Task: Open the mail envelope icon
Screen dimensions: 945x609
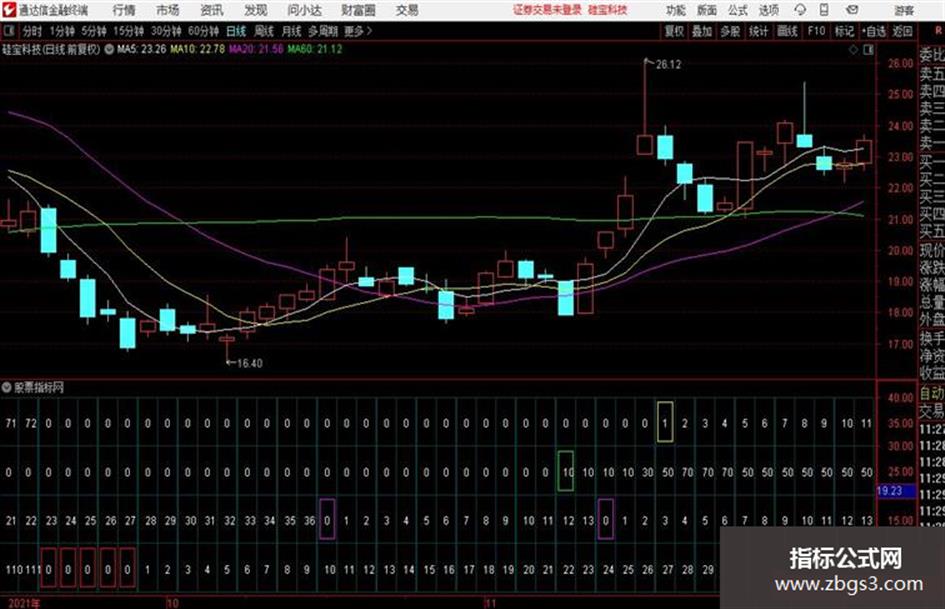Action: (x=852, y=10)
